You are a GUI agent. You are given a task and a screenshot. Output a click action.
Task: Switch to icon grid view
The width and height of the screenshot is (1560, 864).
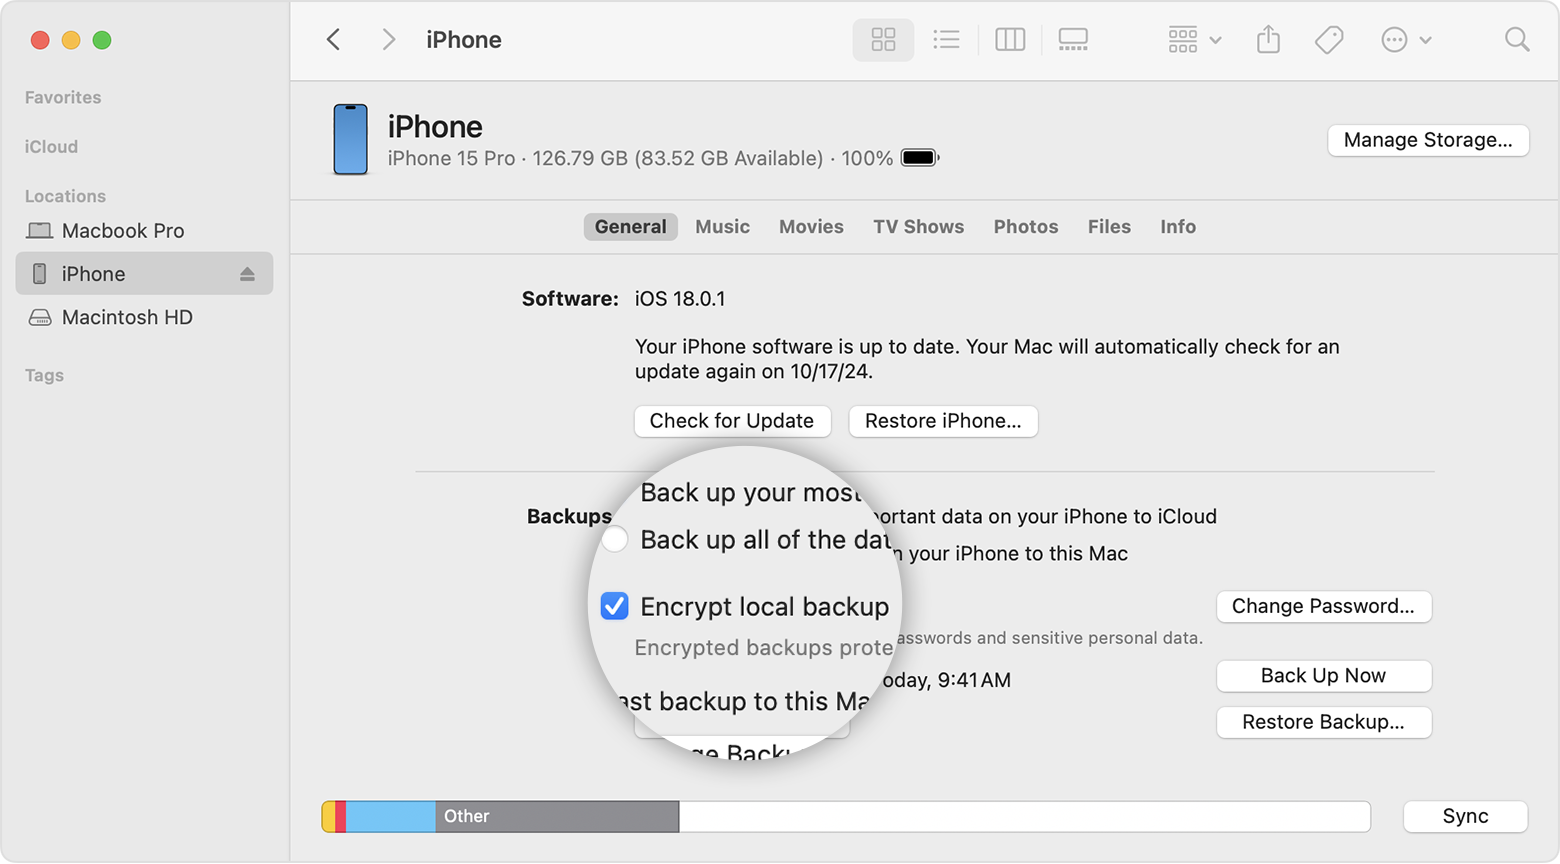(x=883, y=40)
